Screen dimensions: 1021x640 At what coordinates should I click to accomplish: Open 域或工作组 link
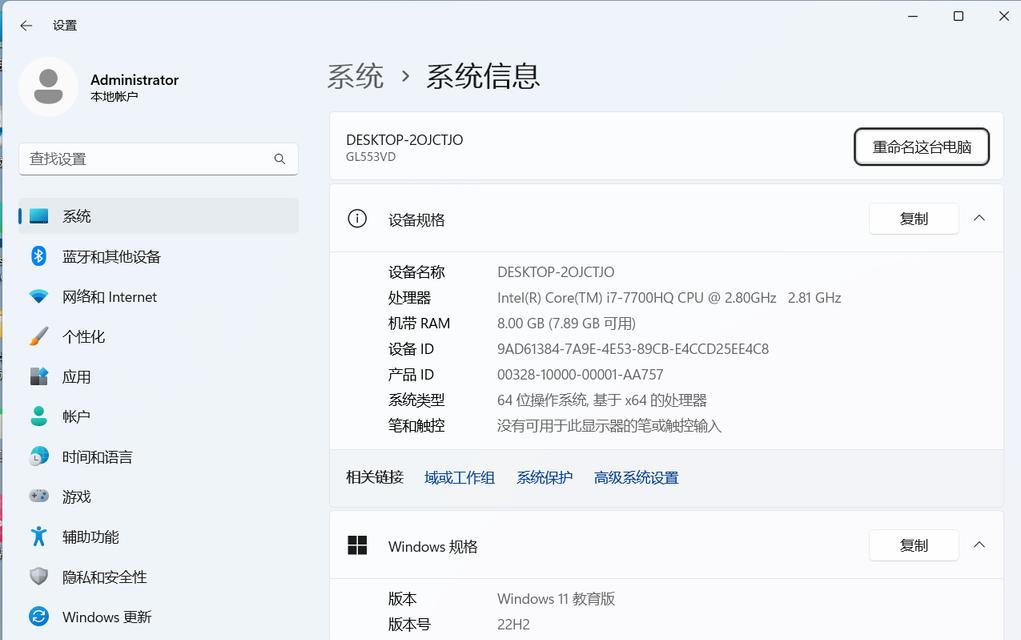point(459,478)
